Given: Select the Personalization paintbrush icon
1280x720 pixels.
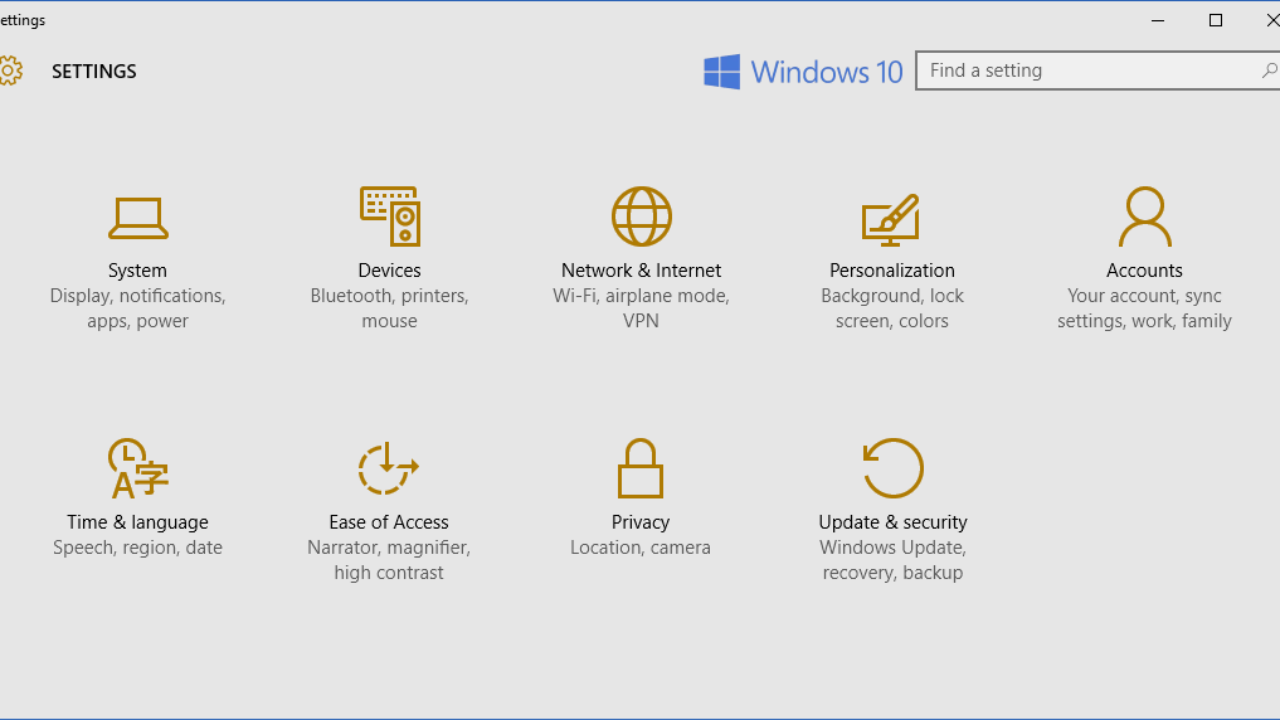Looking at the screenshot, I should click(x=891, y=219).
